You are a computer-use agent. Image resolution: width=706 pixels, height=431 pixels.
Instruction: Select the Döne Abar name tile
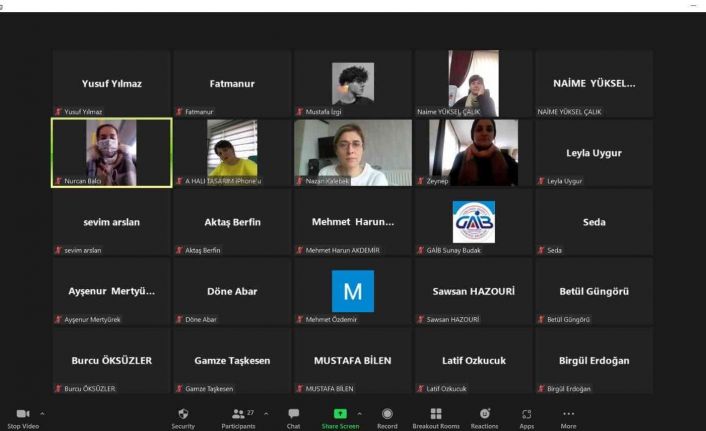pos(232,291)
